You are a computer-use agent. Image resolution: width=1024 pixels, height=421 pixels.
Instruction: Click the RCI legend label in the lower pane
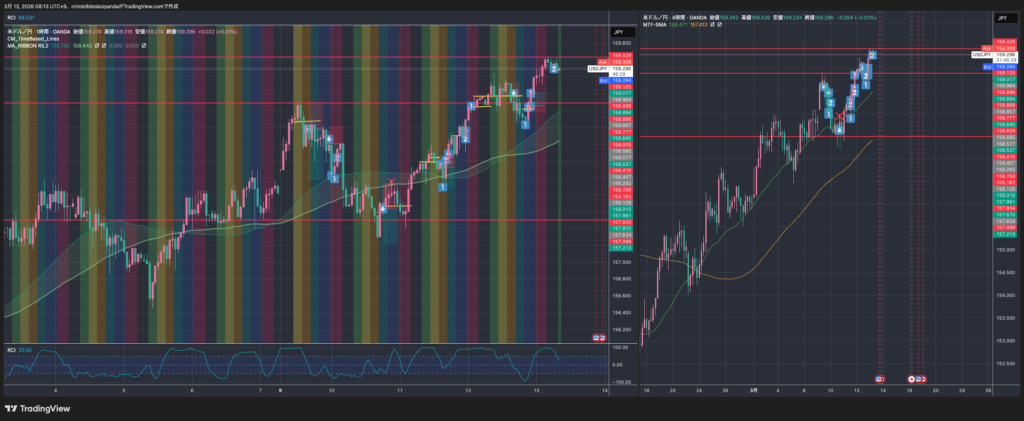(11, 350)
